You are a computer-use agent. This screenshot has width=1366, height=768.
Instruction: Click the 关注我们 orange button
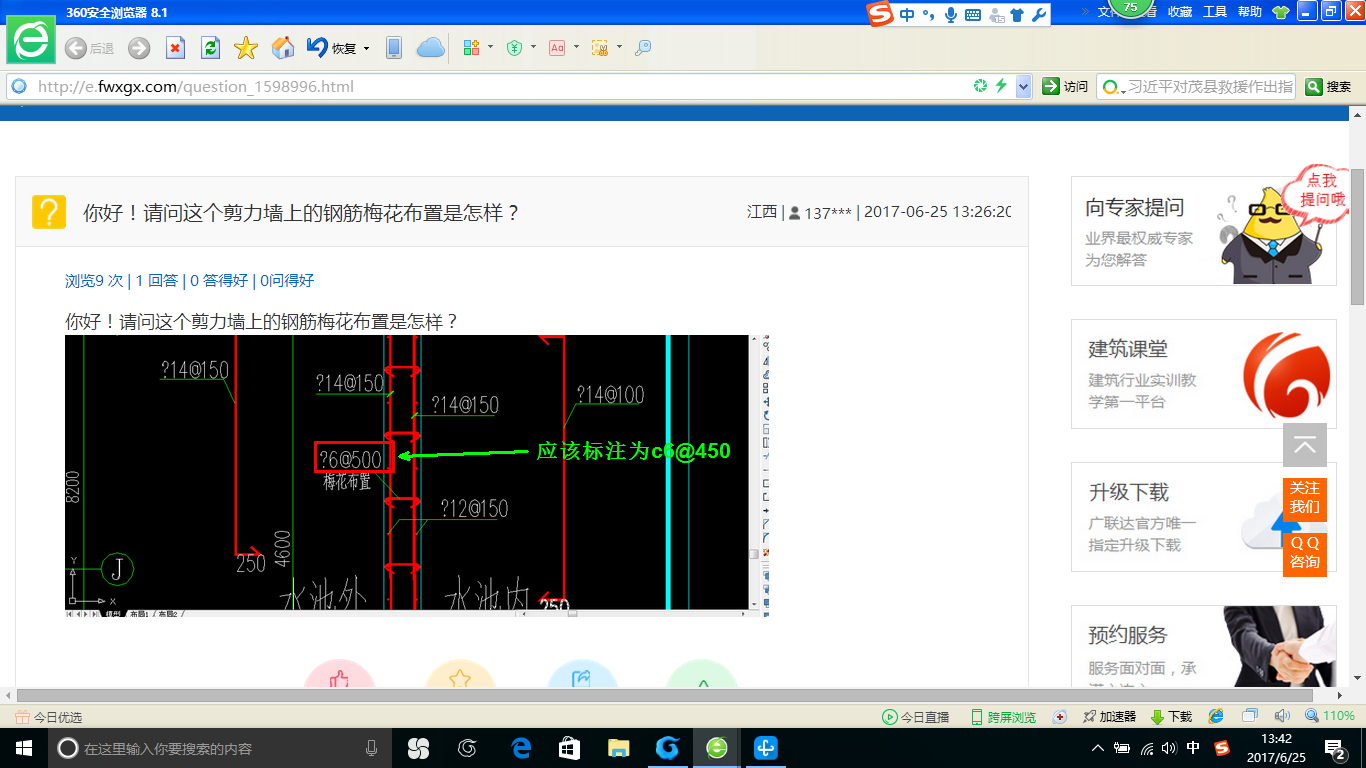click(x=1305, y=498)
